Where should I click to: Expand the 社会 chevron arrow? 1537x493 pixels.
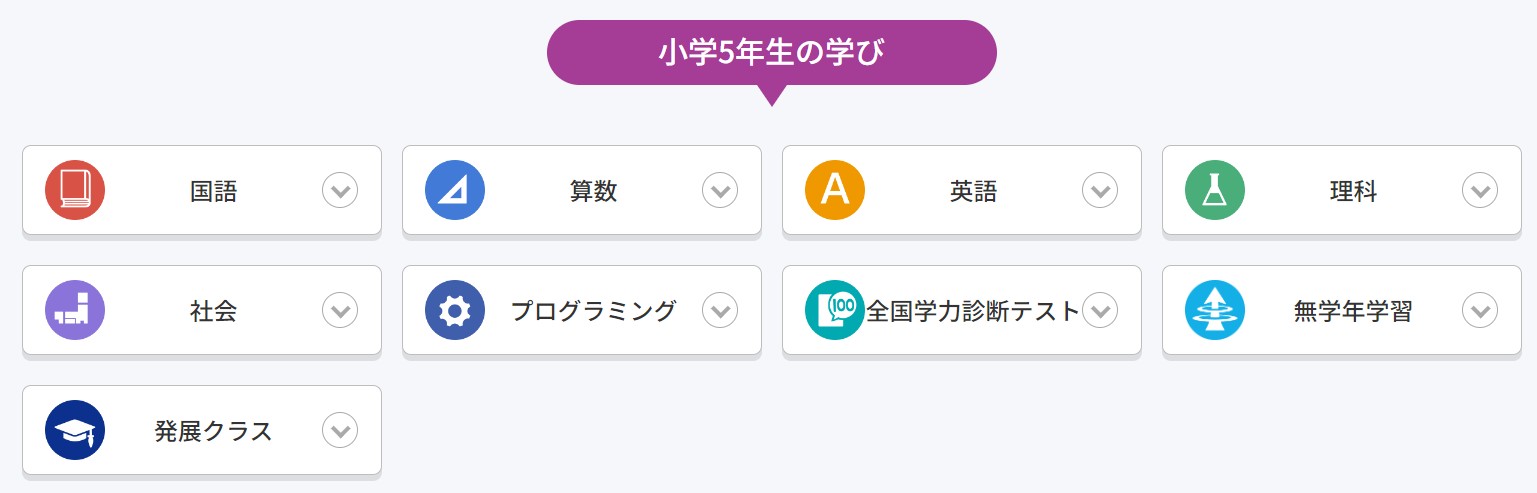[x=340, y=310]
